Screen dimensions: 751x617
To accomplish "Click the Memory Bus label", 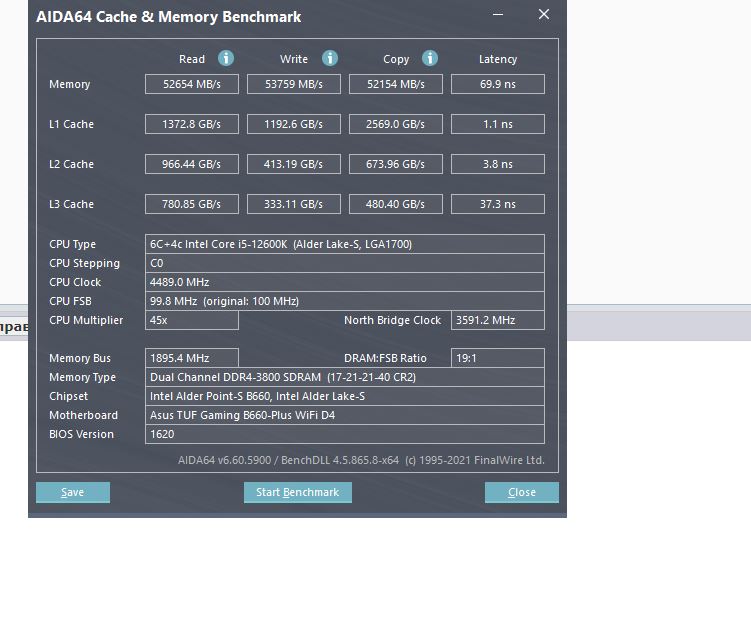I will tap(80, 358).
